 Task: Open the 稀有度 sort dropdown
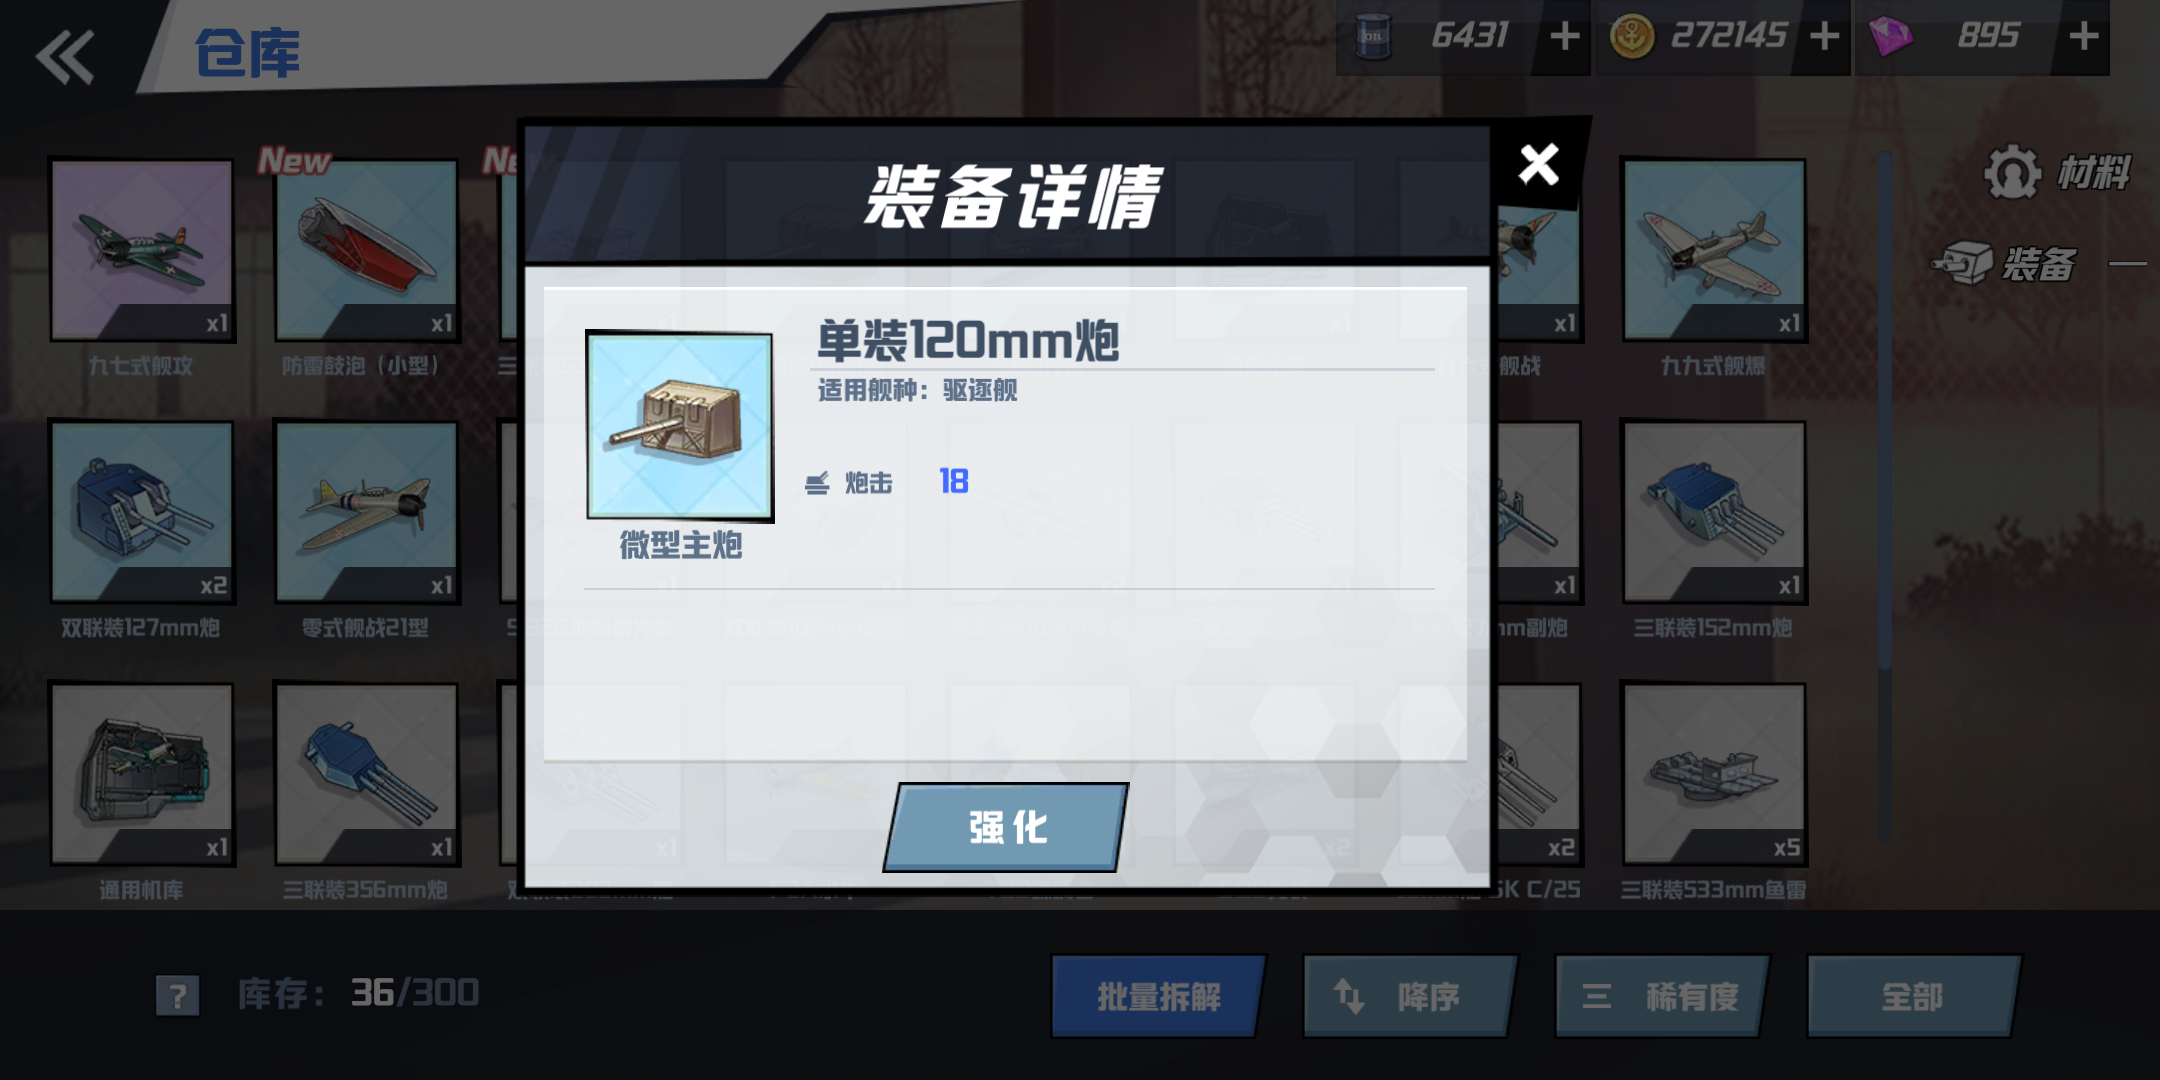click(x=1662, y=996)
